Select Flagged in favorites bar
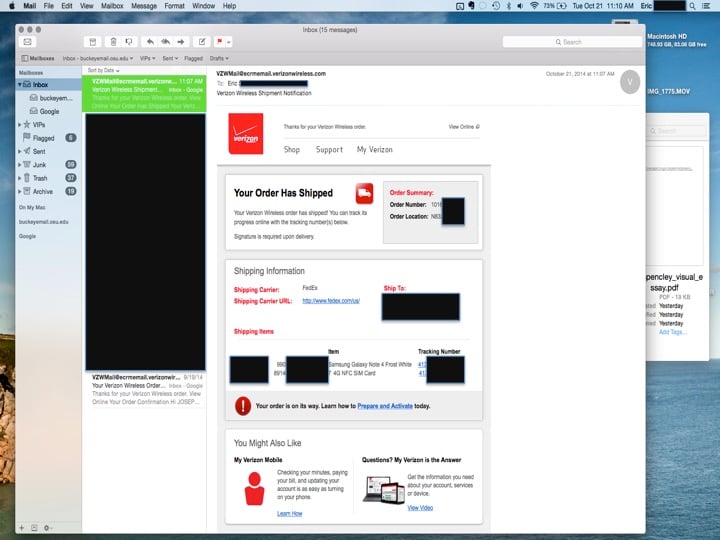Screen dimensions: 720x540 [x=193, y=58]
